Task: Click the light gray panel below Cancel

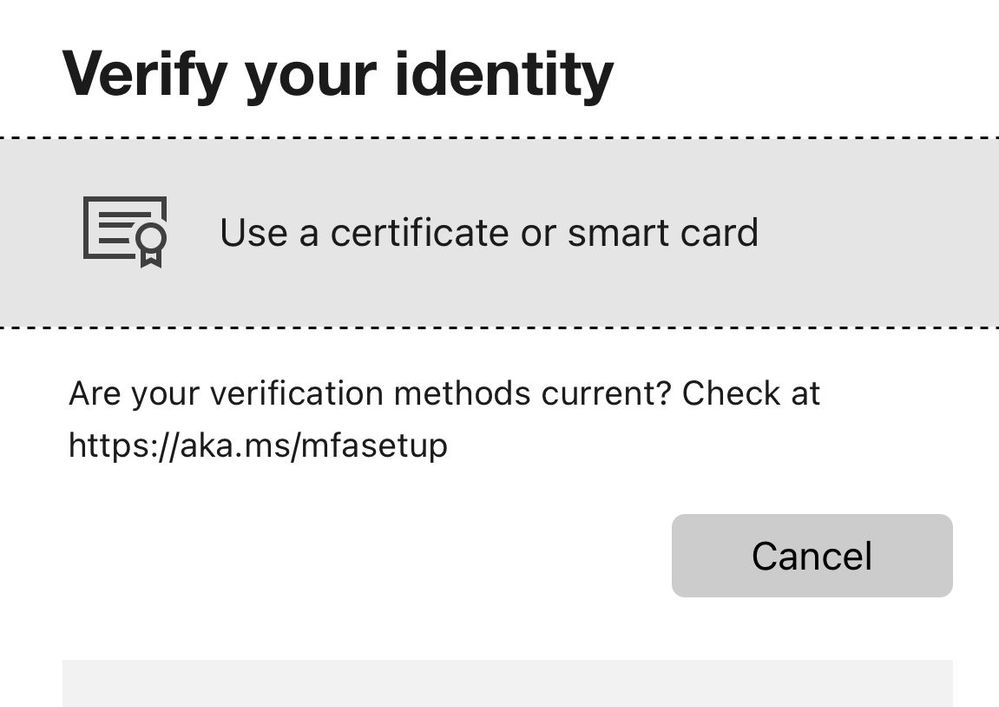Action: coord(508,683)
